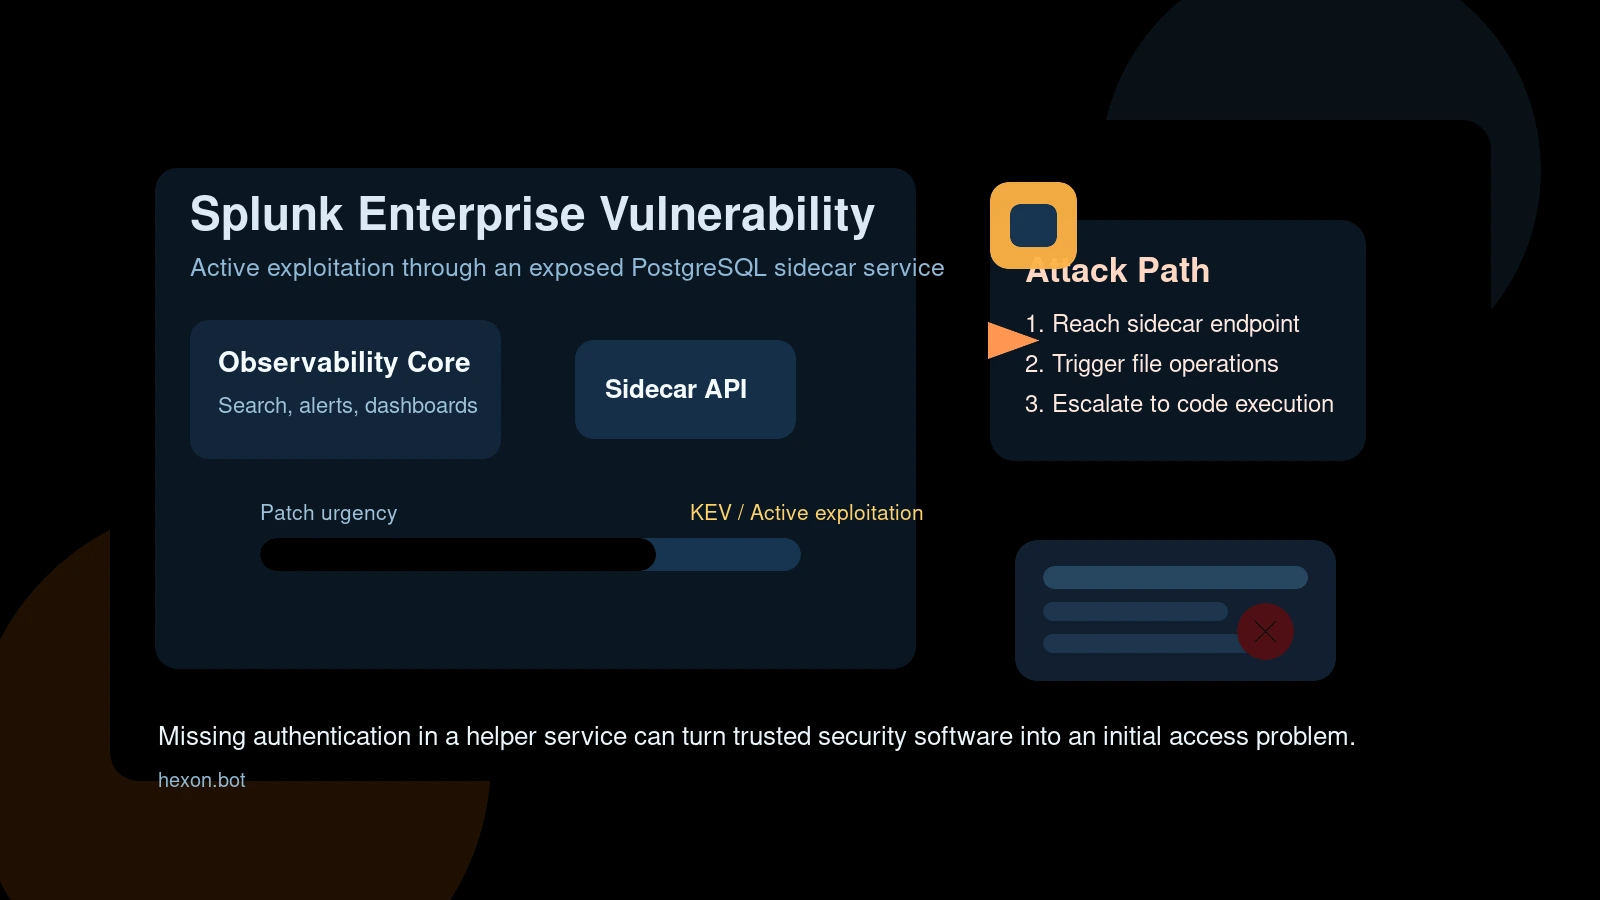
Task: Click the orange rounded square icon
Action: (1033, 225)
